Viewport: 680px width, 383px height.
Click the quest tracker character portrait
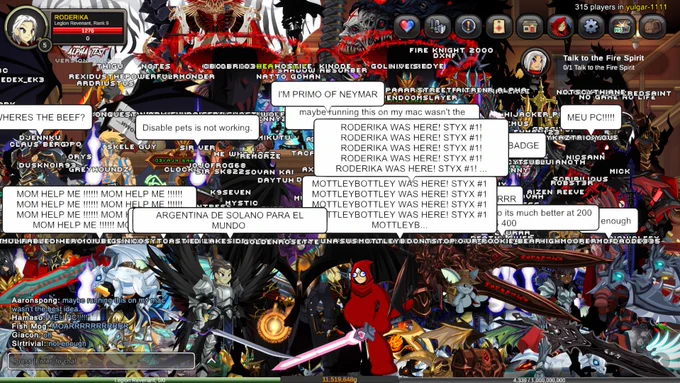[536, 62]
